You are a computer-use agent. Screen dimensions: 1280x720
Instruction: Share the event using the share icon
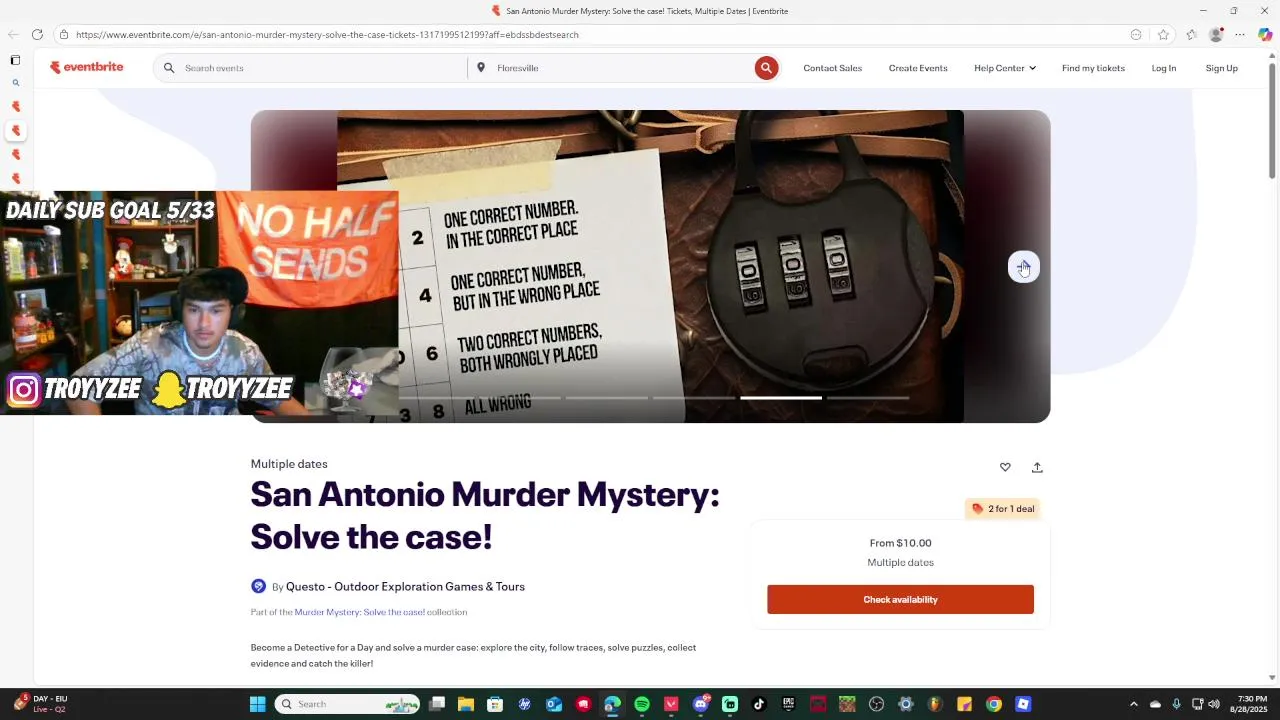(x=1037, y=467)
